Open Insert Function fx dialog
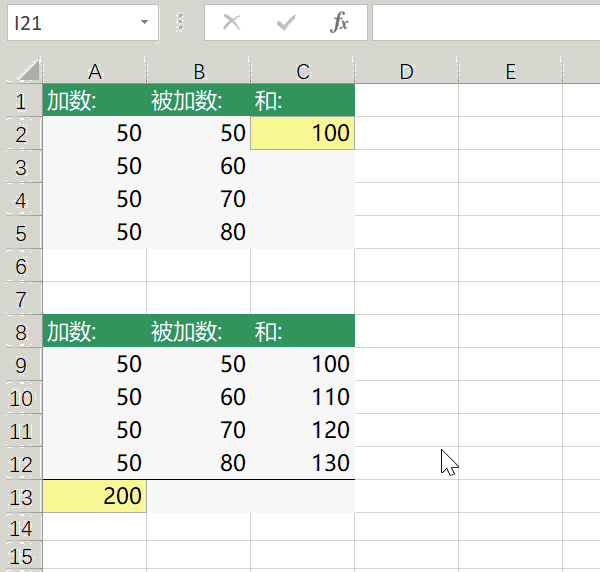600x572 pixels. point(339,22)
